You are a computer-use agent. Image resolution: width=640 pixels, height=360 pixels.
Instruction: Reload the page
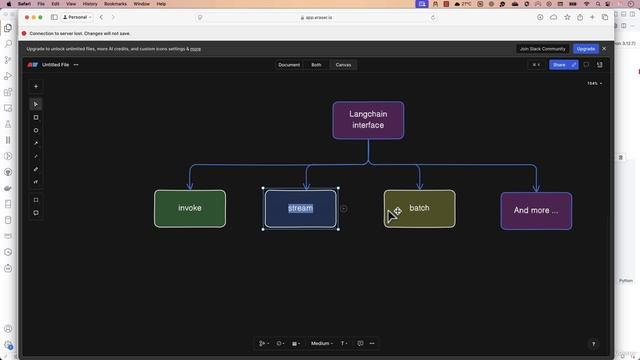433,18
